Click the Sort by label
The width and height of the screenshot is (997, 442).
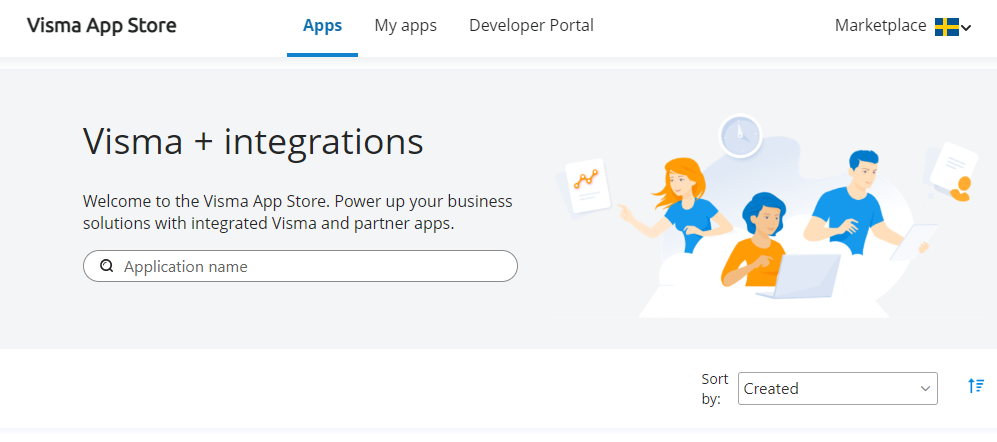(x=715, y=389)
